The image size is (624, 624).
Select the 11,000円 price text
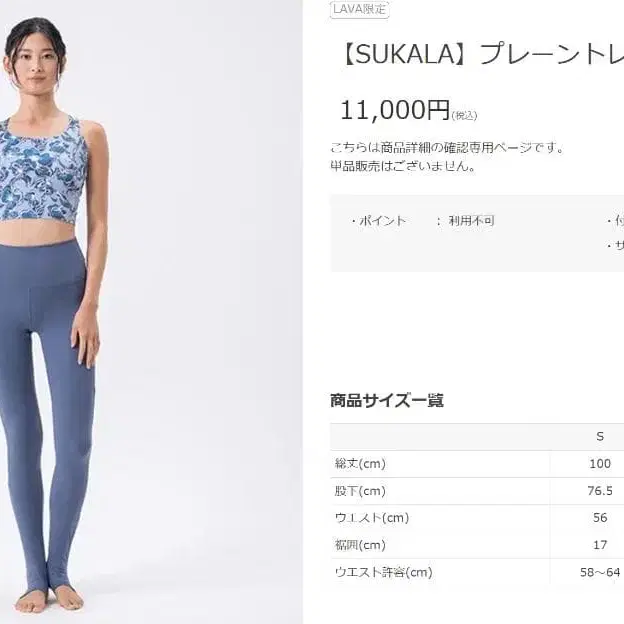(x=395, y=110)
